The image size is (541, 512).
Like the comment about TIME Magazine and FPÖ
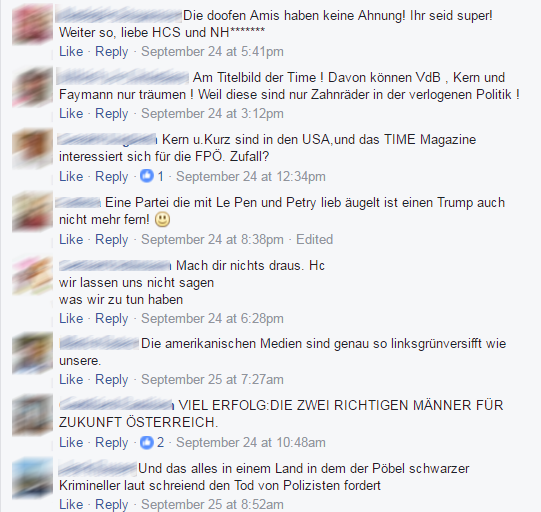(71, 176)
